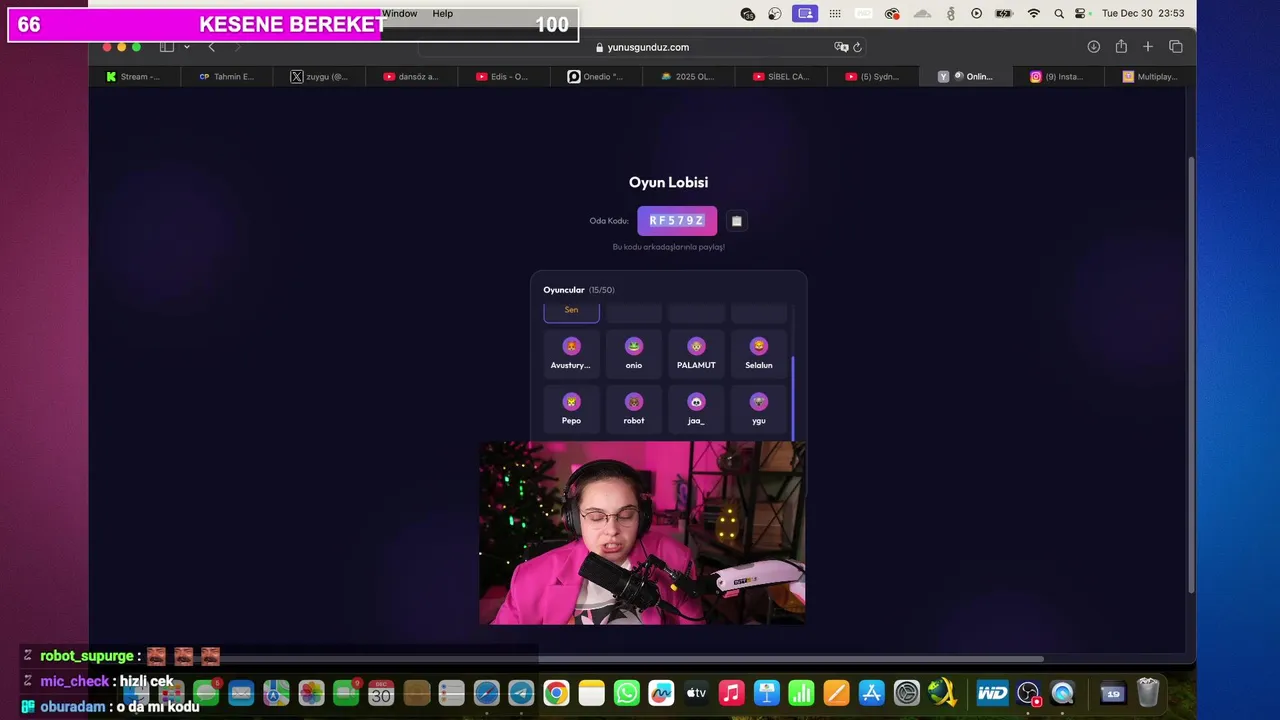
Task: Switch to the 'Multiplay...' tab
Action: pos(1150,77)
